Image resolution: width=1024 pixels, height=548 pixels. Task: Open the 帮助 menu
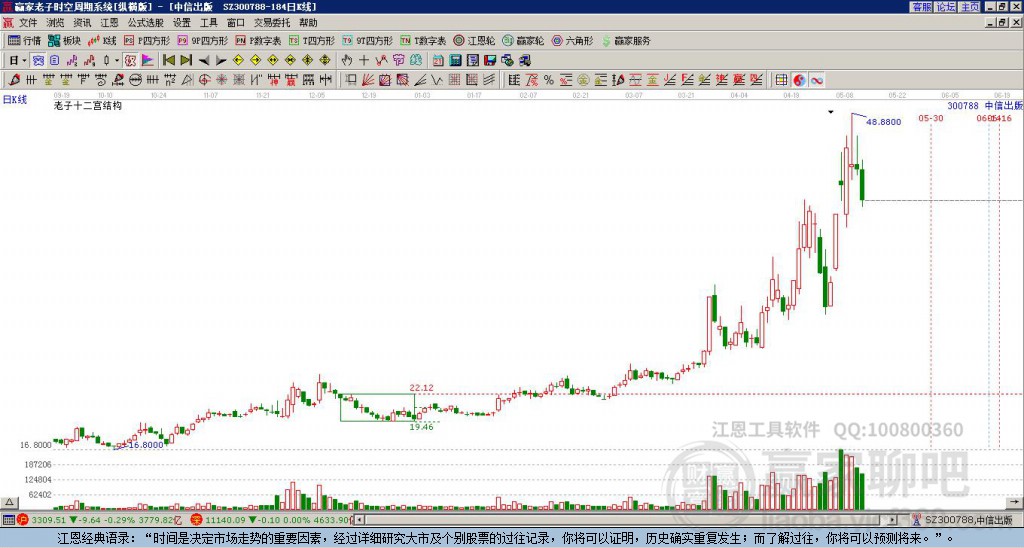[x=308, y=23]
